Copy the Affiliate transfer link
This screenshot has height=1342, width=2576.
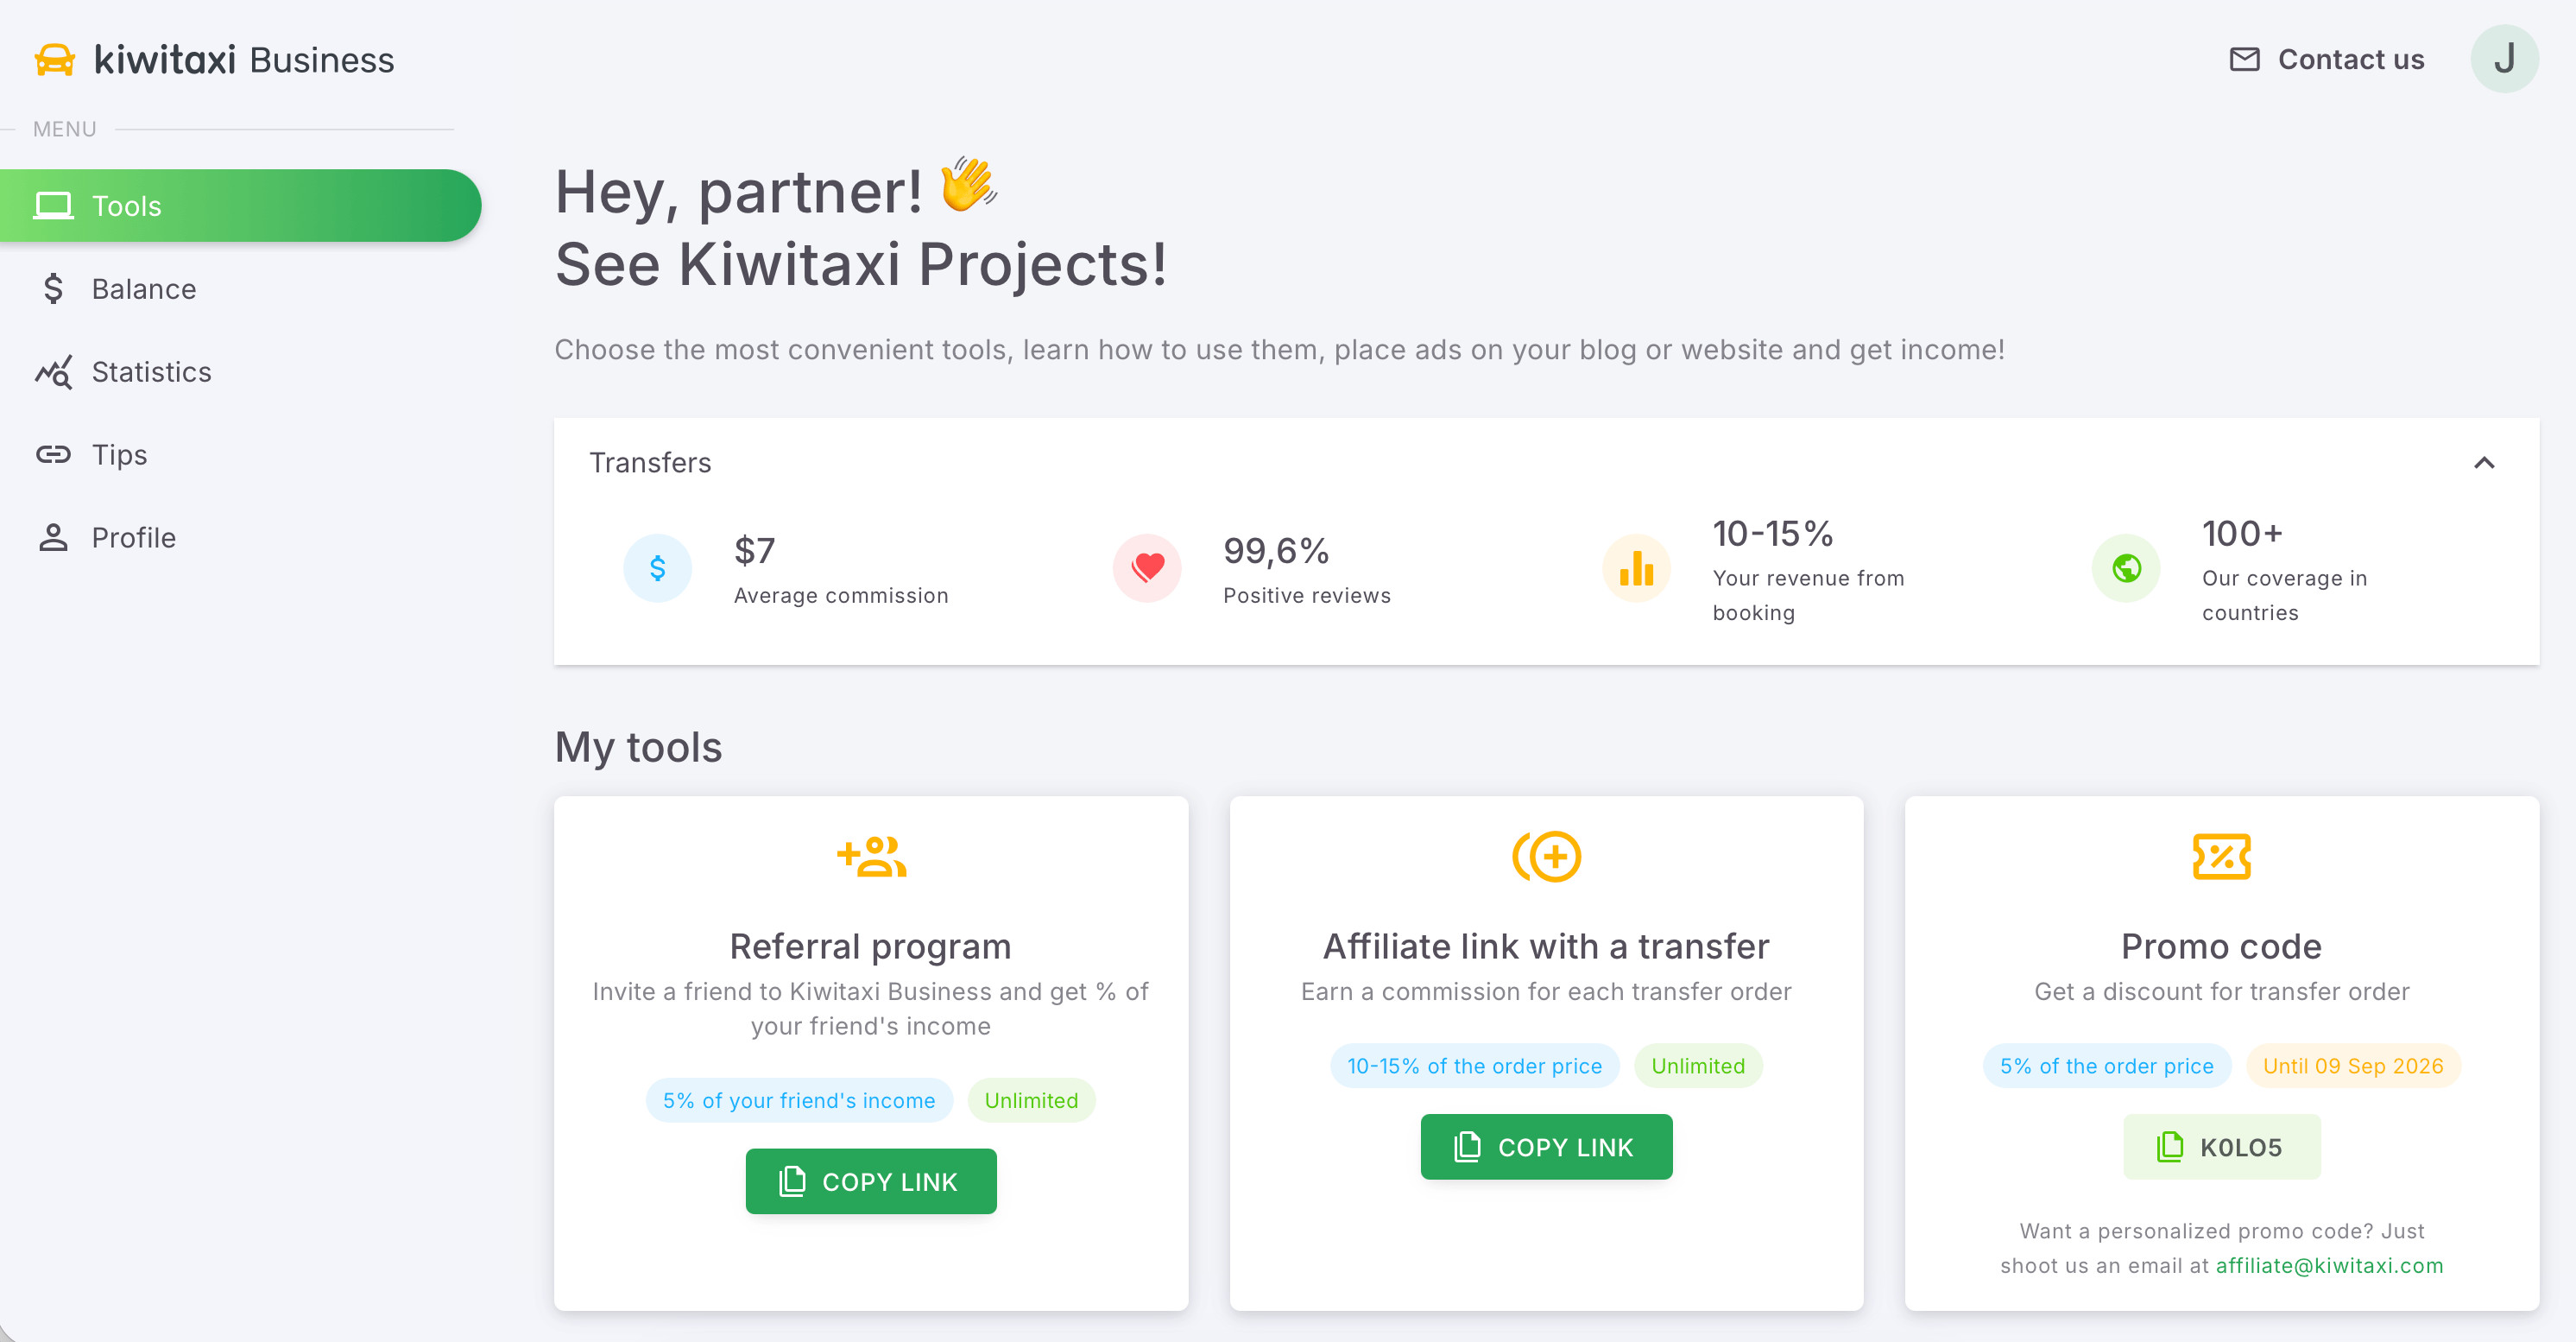point(1546,1147)
